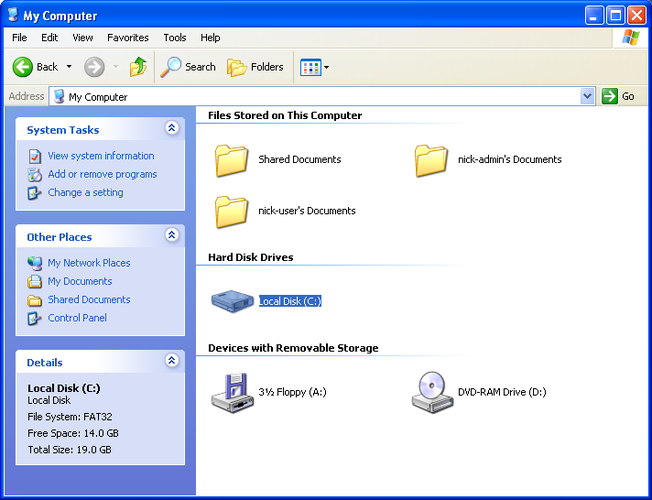Viewport: 652px width, 500px height.
Task: Open the Edit menu
Action: (x=49, y=38)
